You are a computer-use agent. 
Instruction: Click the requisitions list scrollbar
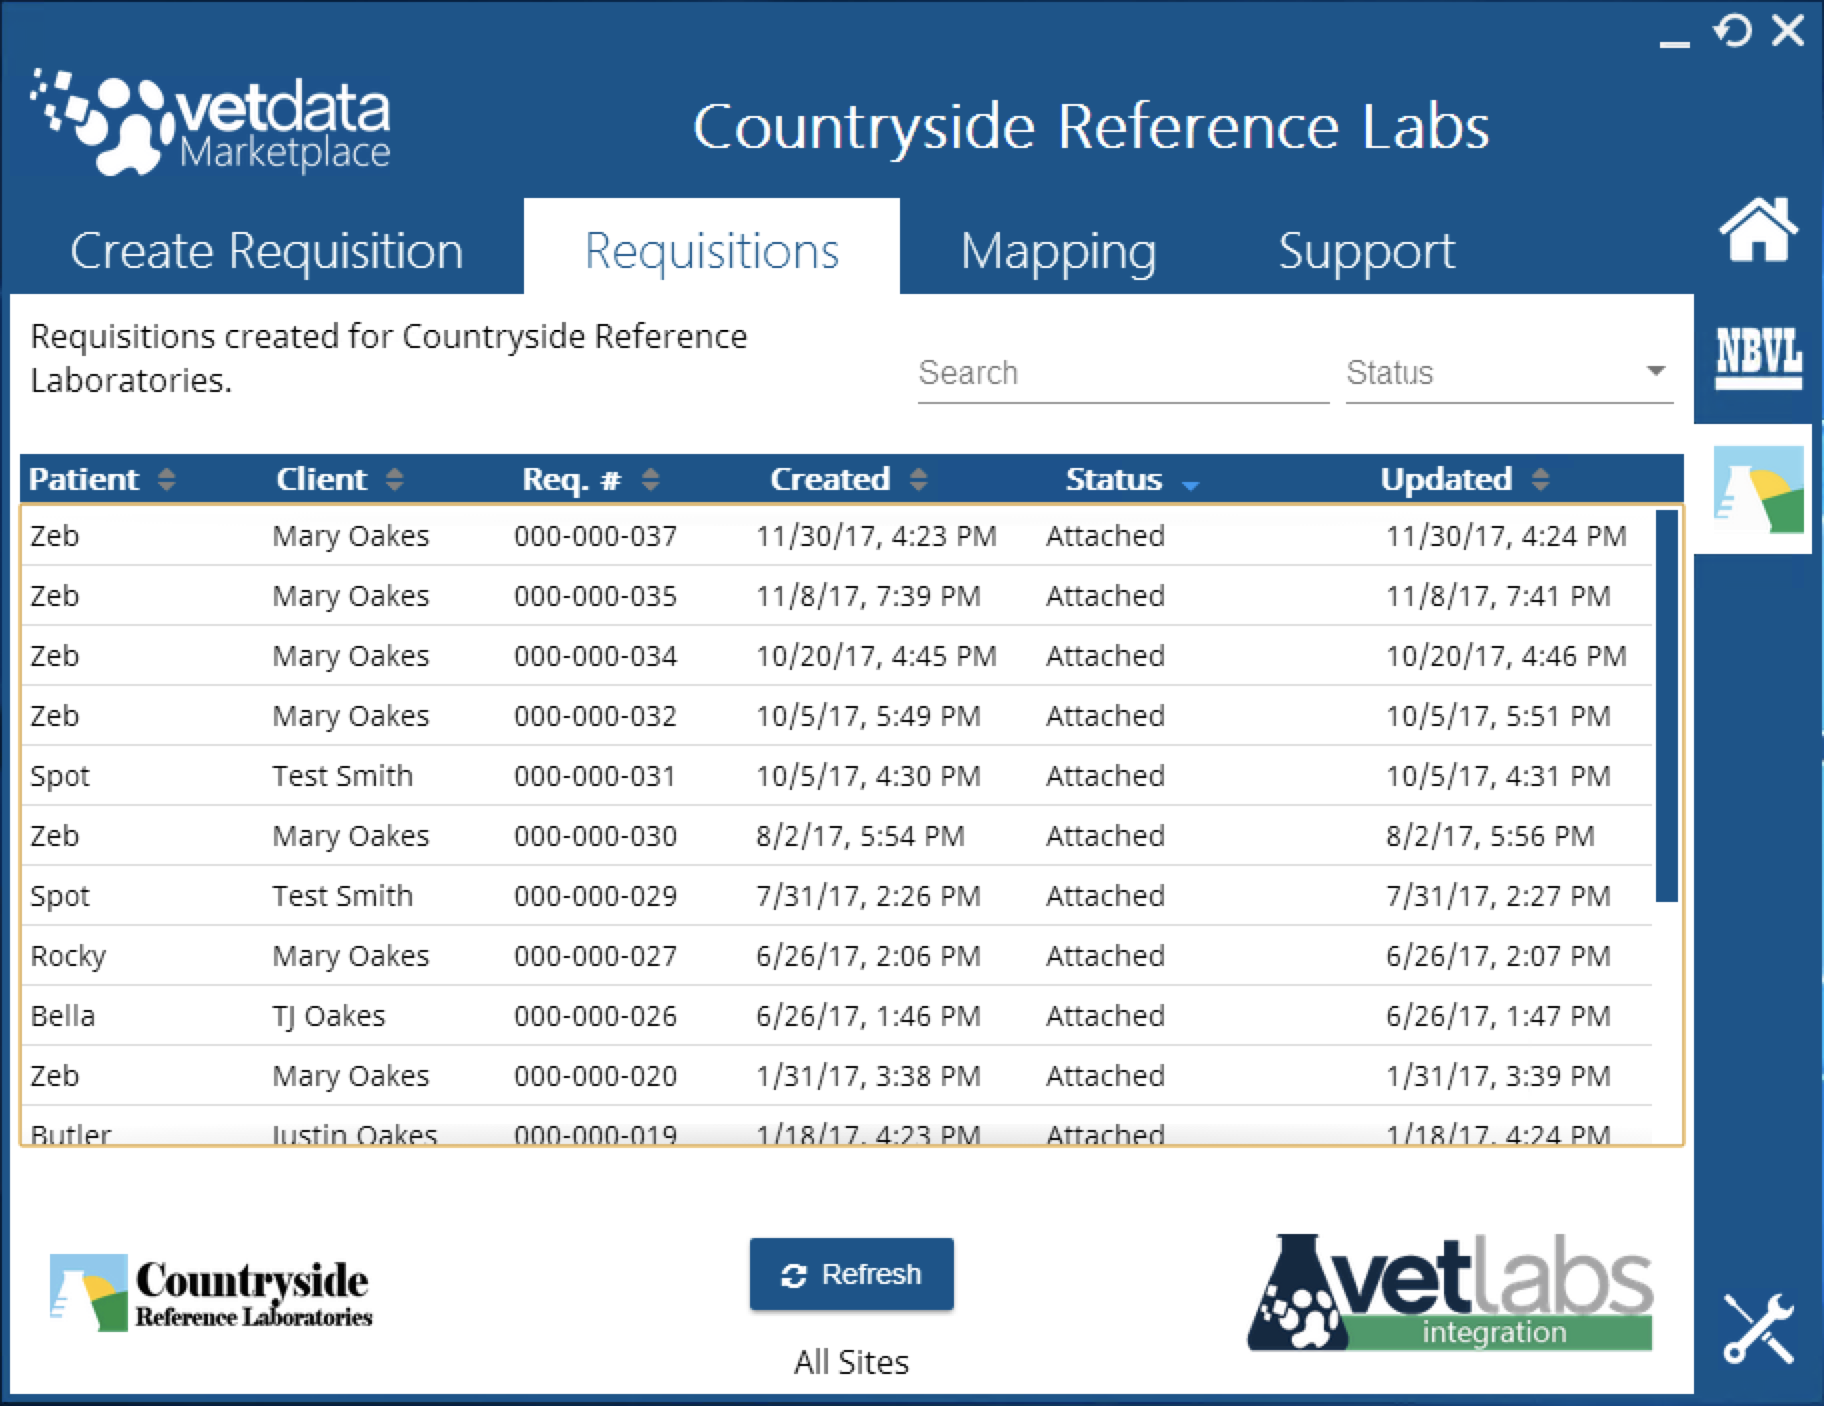click(x=1666, y=706)
